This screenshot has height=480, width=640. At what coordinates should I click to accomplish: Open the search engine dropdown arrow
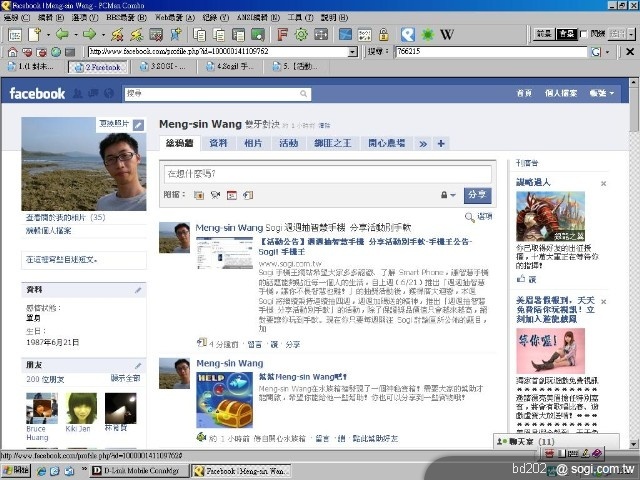[x=607, y=52]
